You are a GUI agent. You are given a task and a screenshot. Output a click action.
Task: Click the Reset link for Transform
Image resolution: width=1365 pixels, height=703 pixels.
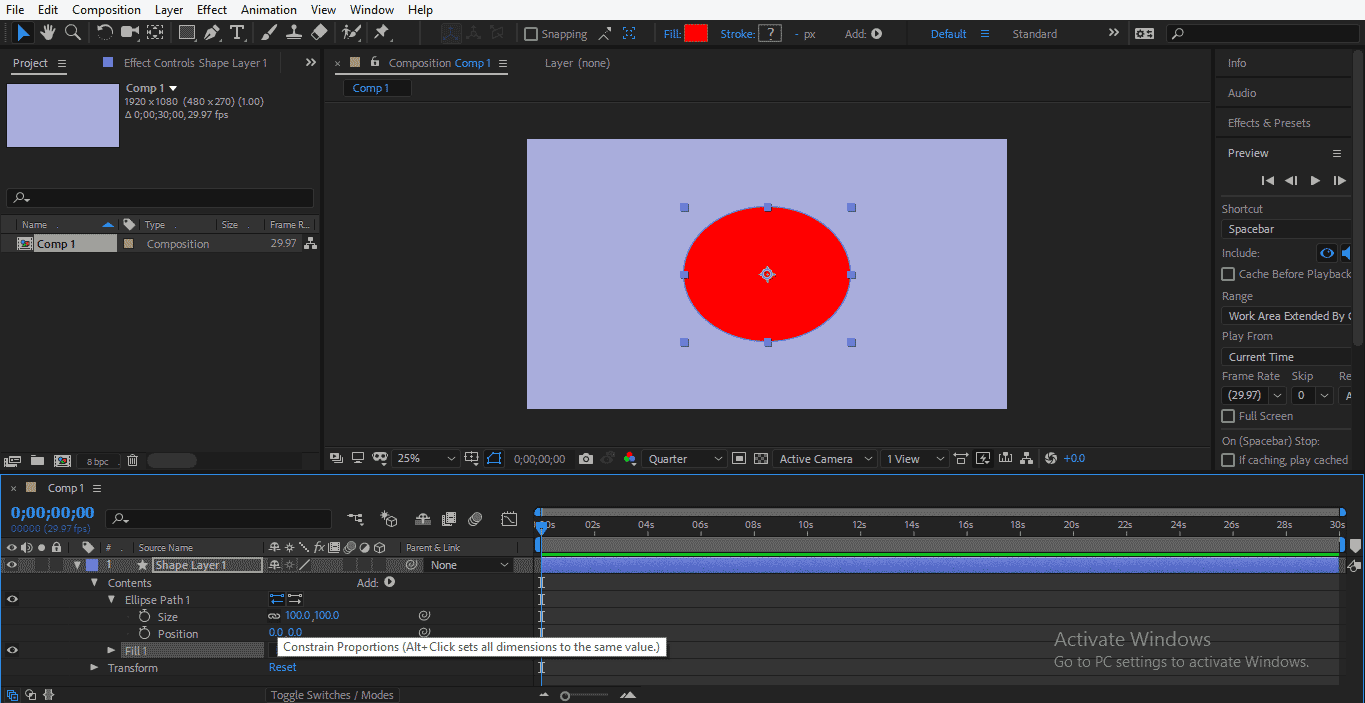point(282,667)
